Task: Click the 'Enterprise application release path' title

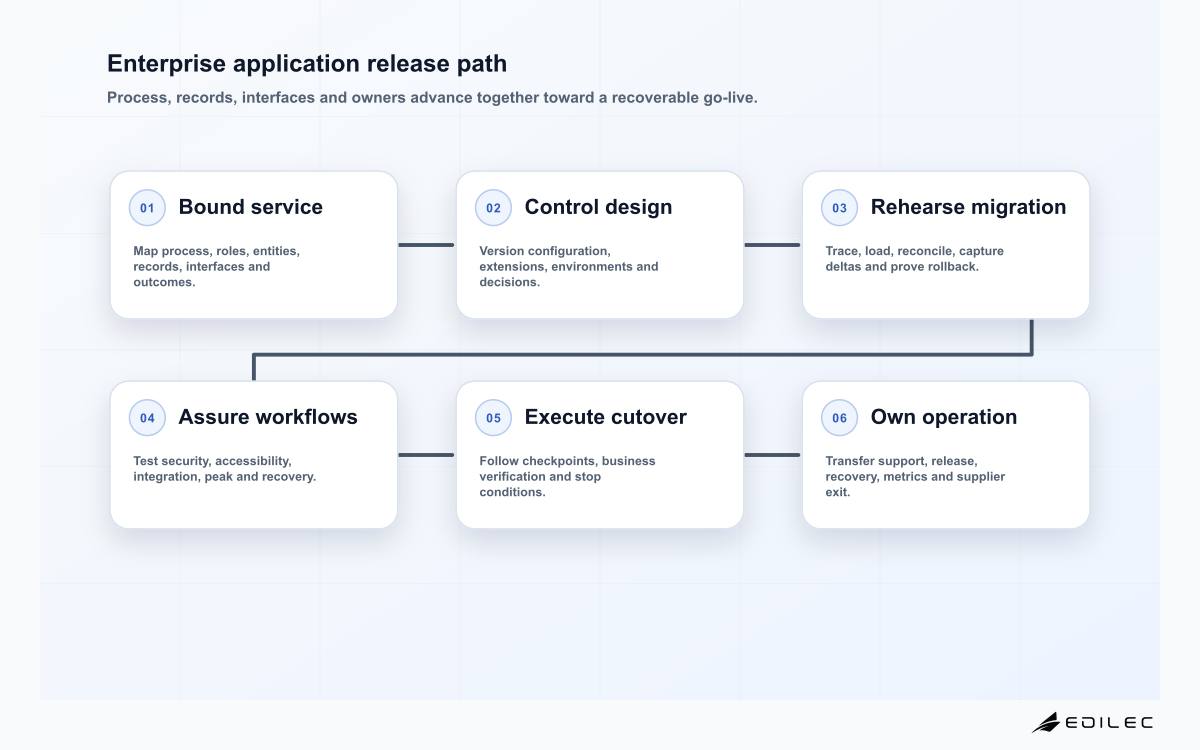Action: pyautogui.click(x=307, y=63)
